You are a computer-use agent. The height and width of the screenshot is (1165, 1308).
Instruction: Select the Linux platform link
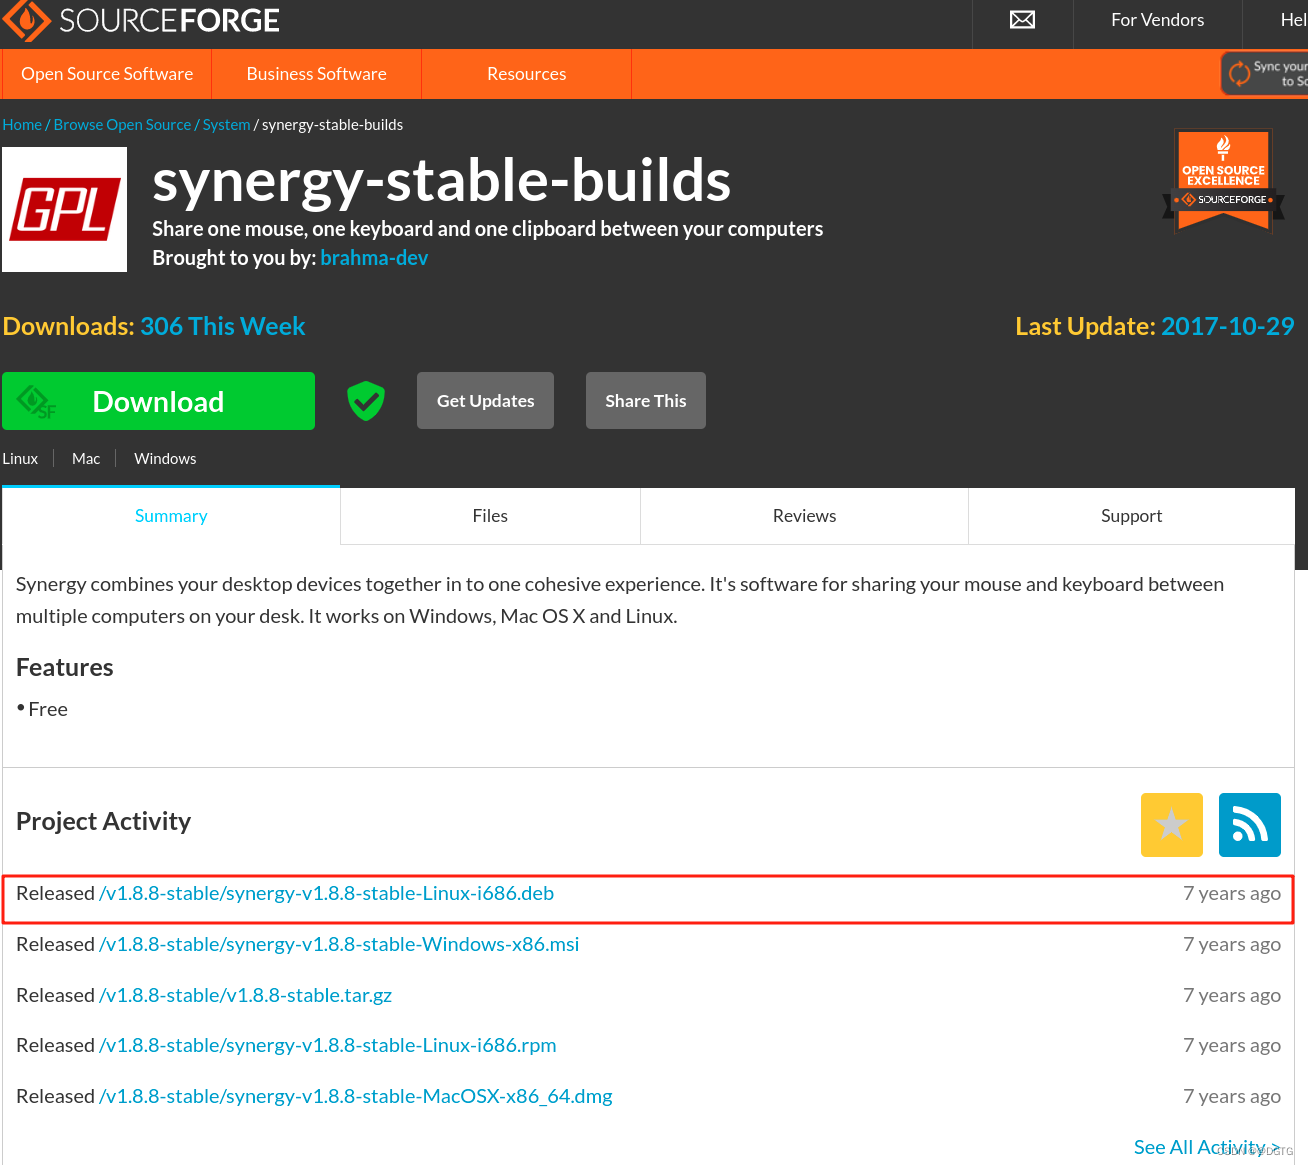20,459
